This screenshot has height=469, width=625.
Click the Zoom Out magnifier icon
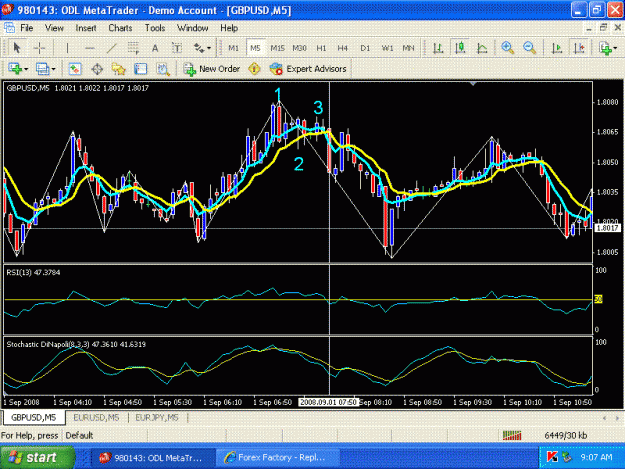click(529, 48)
